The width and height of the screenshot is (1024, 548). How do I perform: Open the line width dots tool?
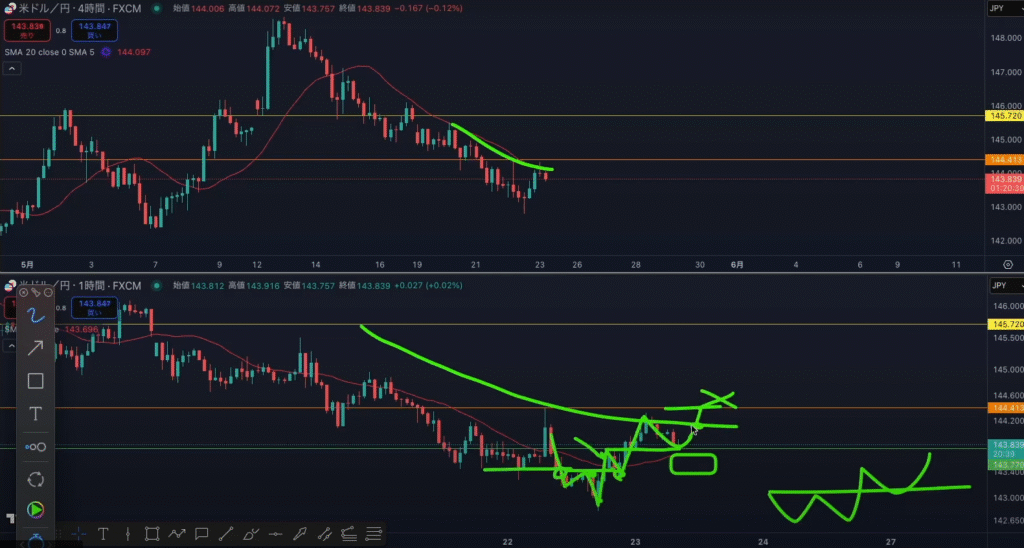(35, 447)
